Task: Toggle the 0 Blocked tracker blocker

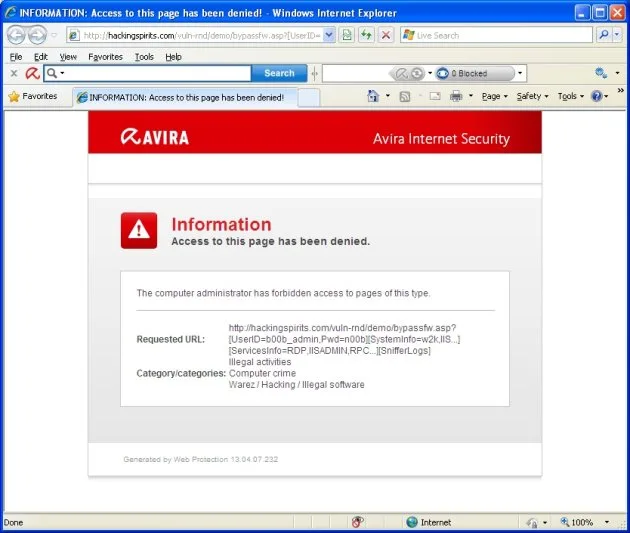Action: coord(474,74)
